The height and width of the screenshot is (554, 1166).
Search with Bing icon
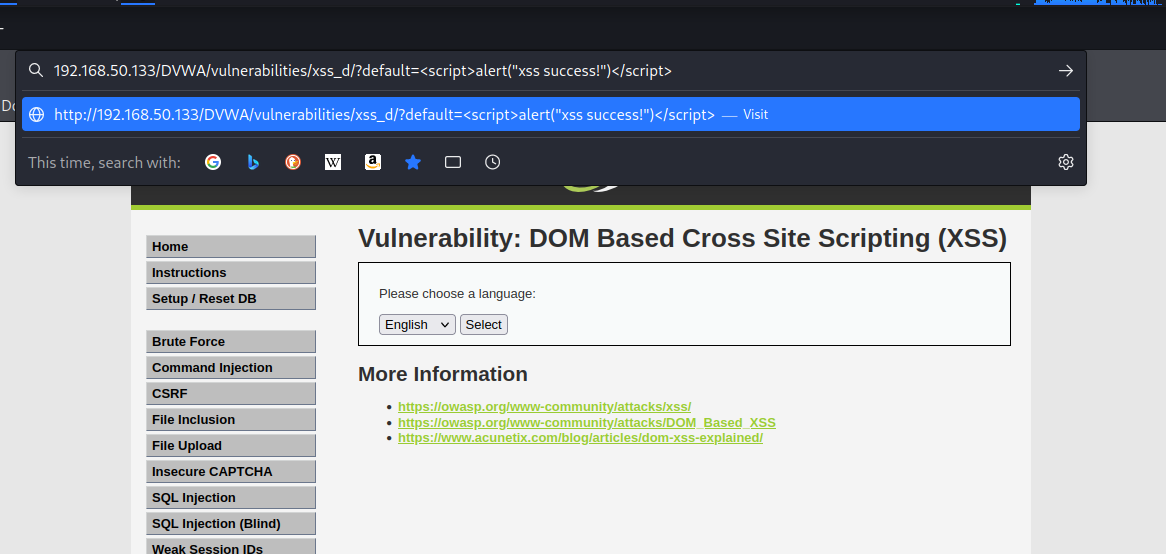pyautogui.click(x=253, y=162)
